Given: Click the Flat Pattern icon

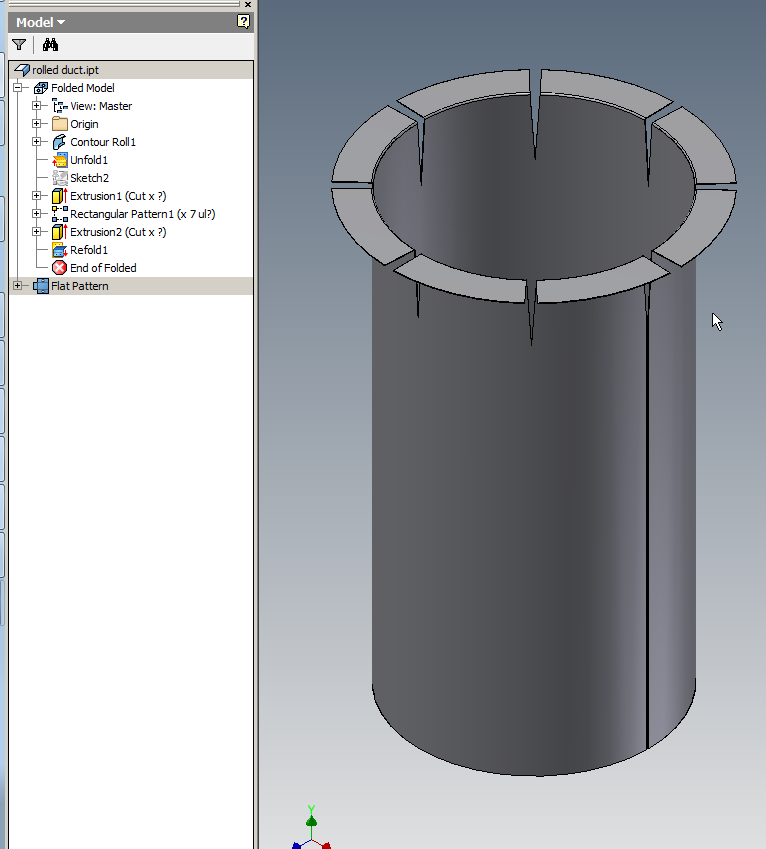Looking at the screenshot, I should point(41,286).
